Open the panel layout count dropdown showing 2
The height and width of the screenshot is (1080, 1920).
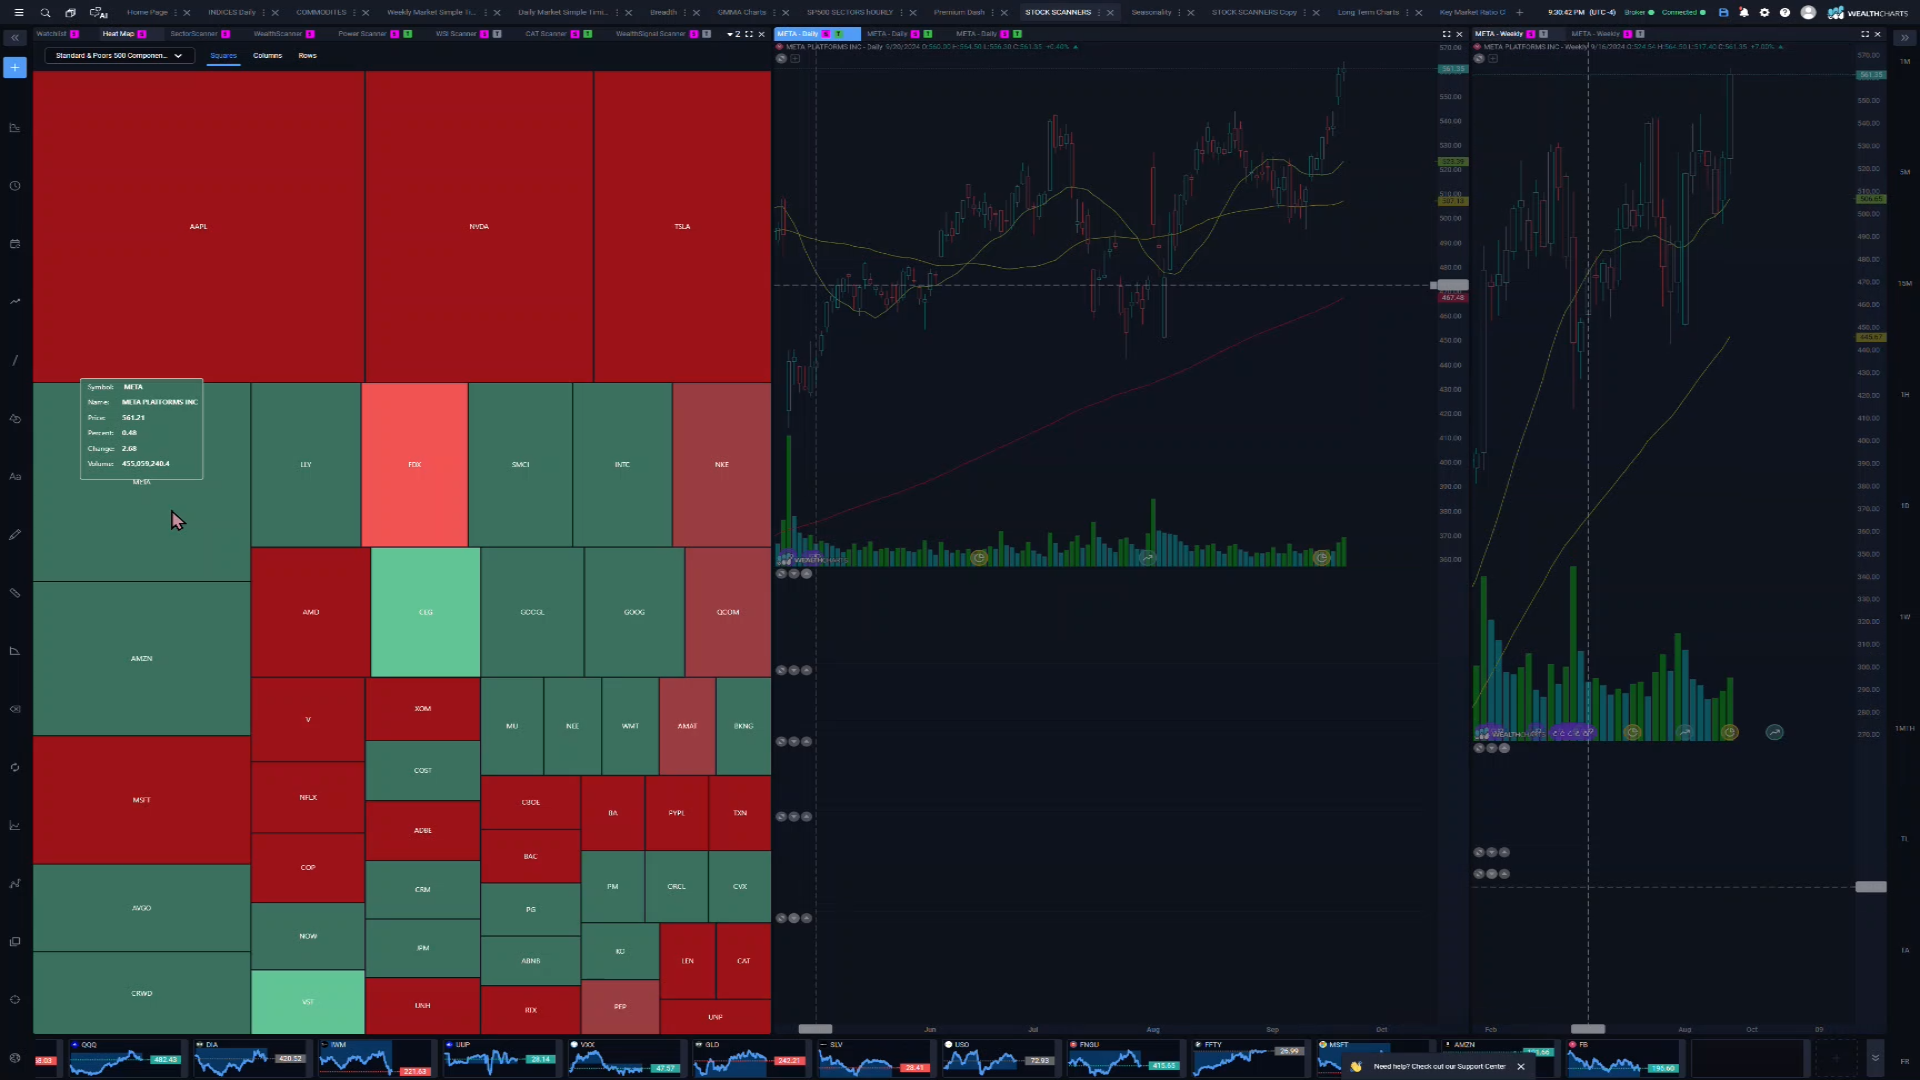[x=734, y=34]
